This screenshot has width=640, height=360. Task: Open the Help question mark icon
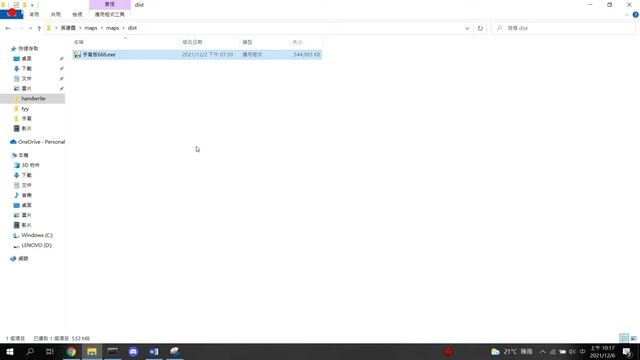pos(635,14)
